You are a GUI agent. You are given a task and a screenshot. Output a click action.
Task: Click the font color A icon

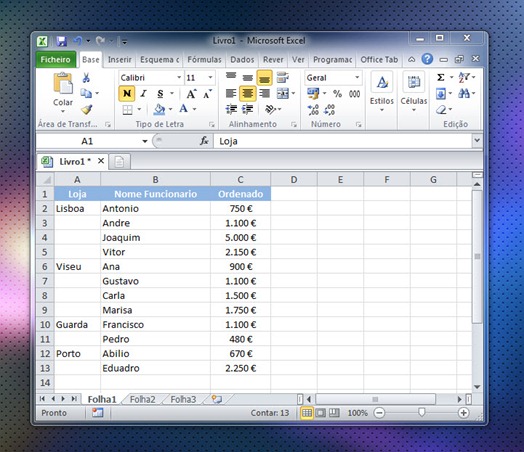tap(183, 109)
